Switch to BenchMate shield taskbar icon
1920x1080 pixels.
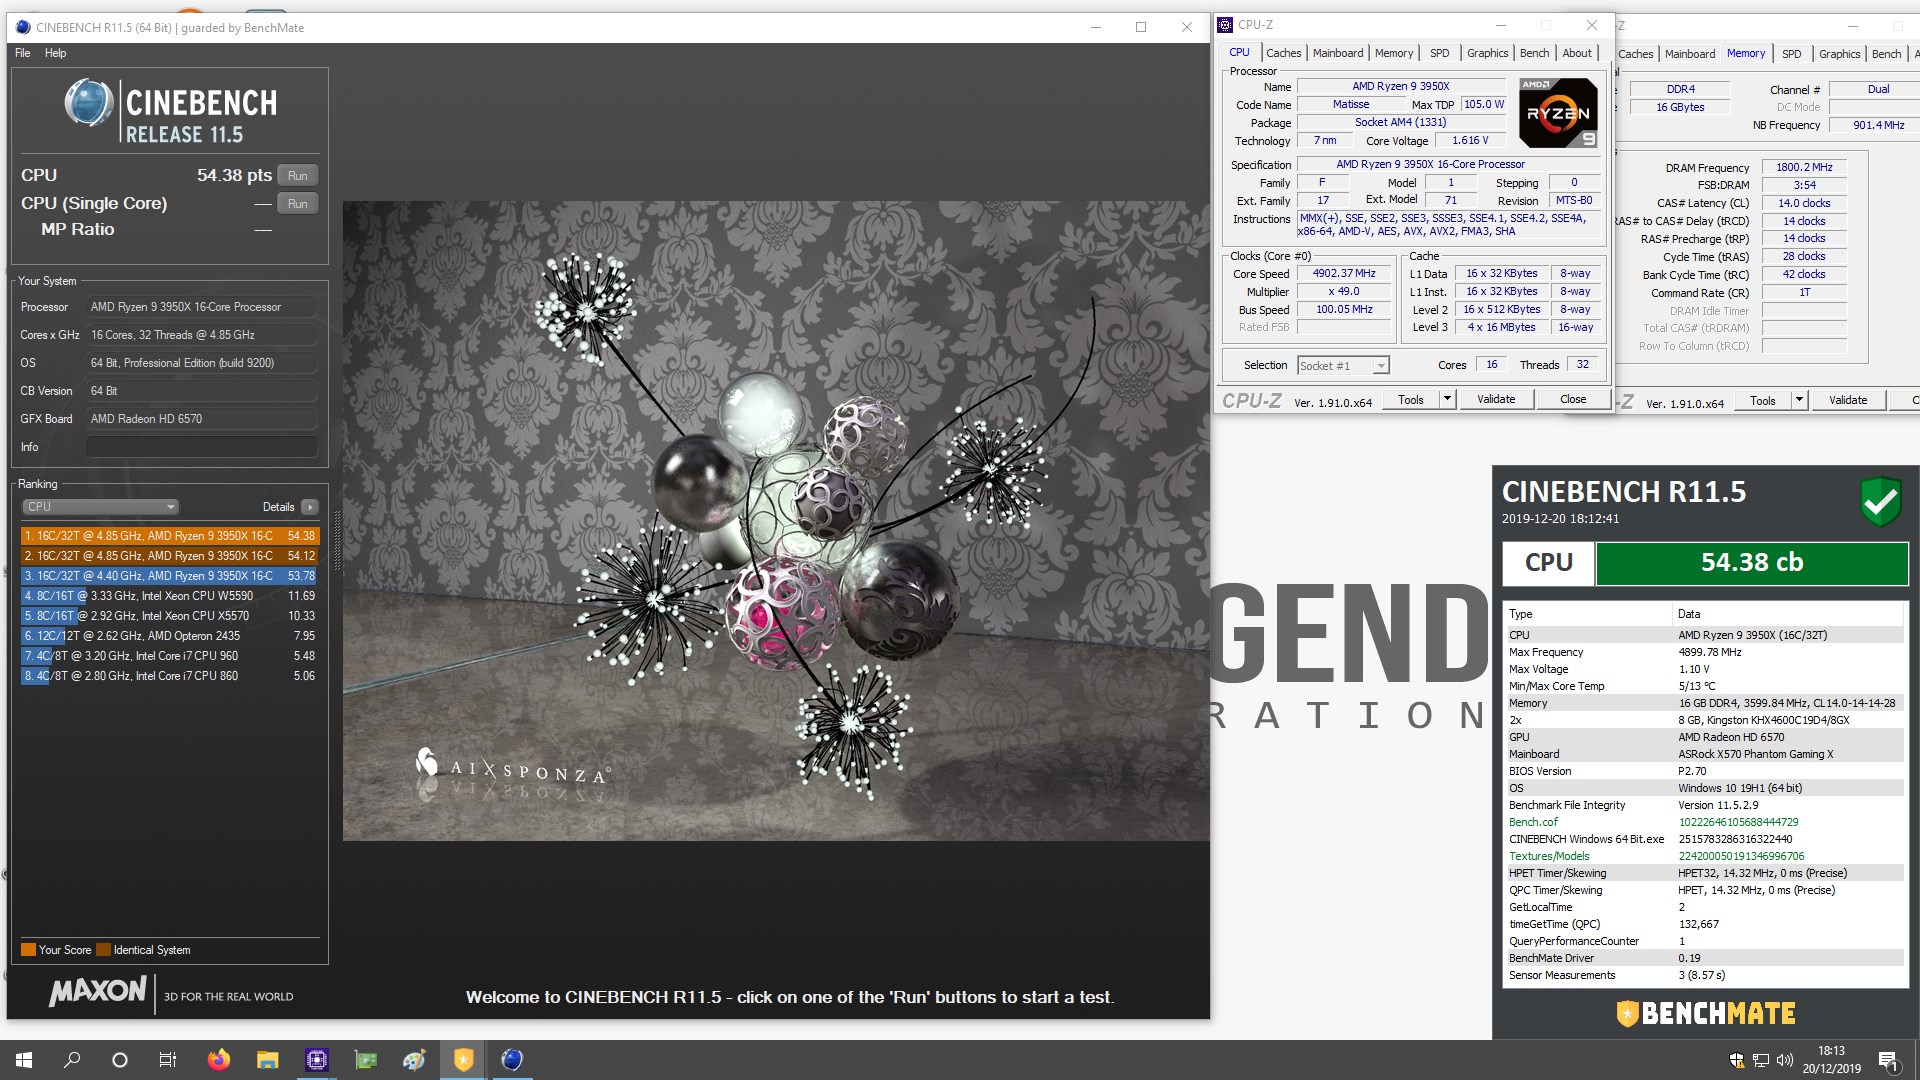[463, 1060]
